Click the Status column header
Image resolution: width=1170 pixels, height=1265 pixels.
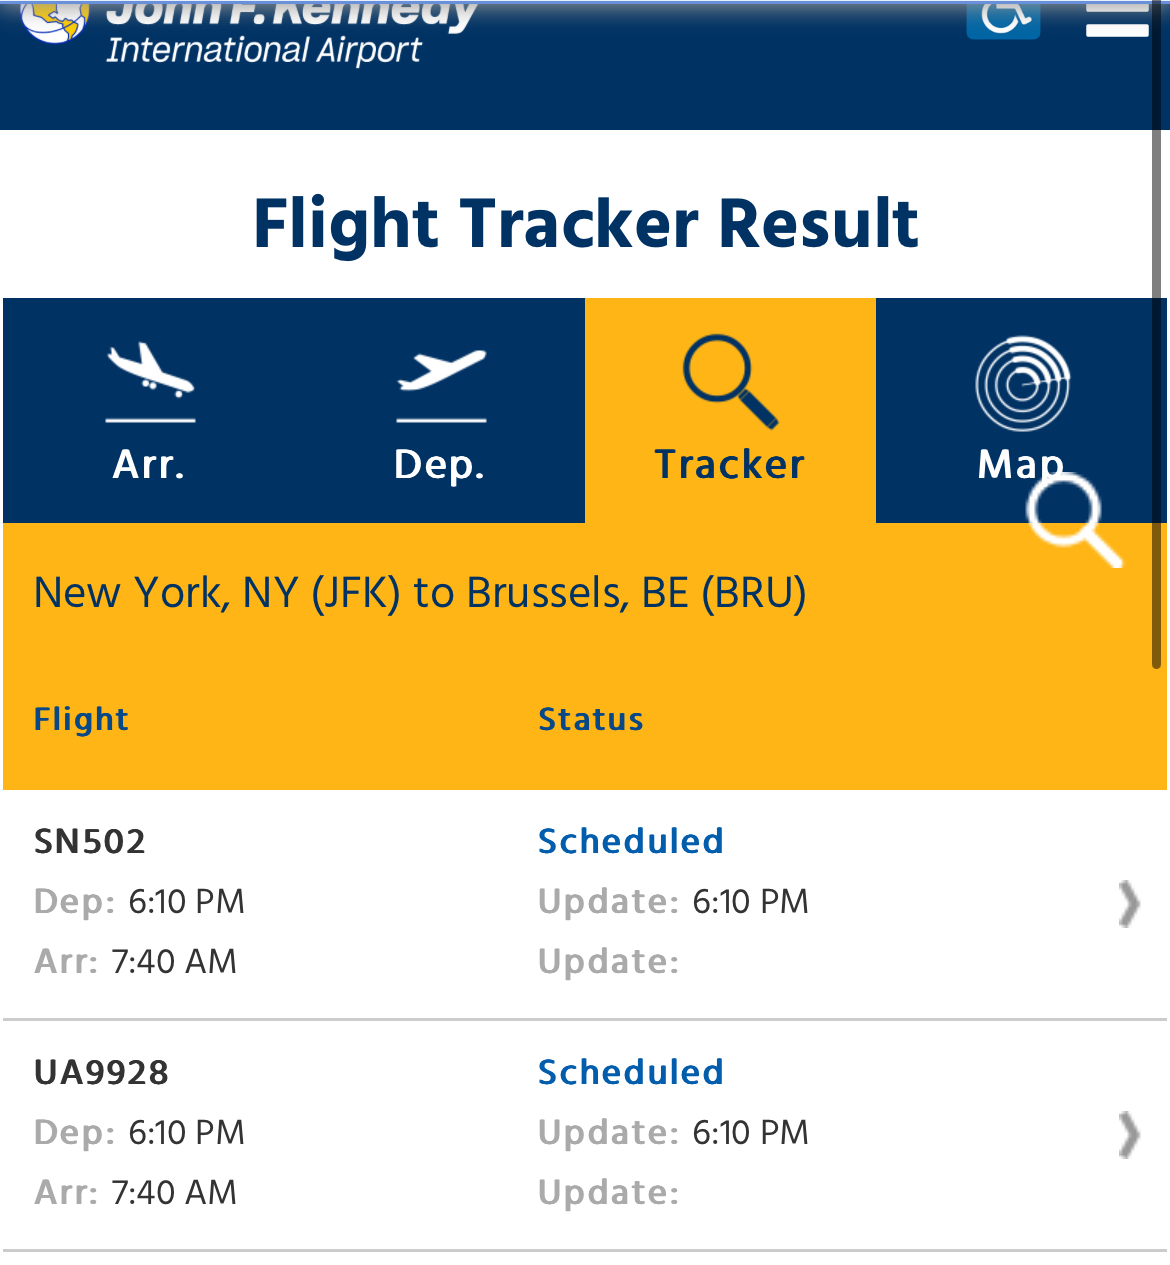[x=590, y=719]
